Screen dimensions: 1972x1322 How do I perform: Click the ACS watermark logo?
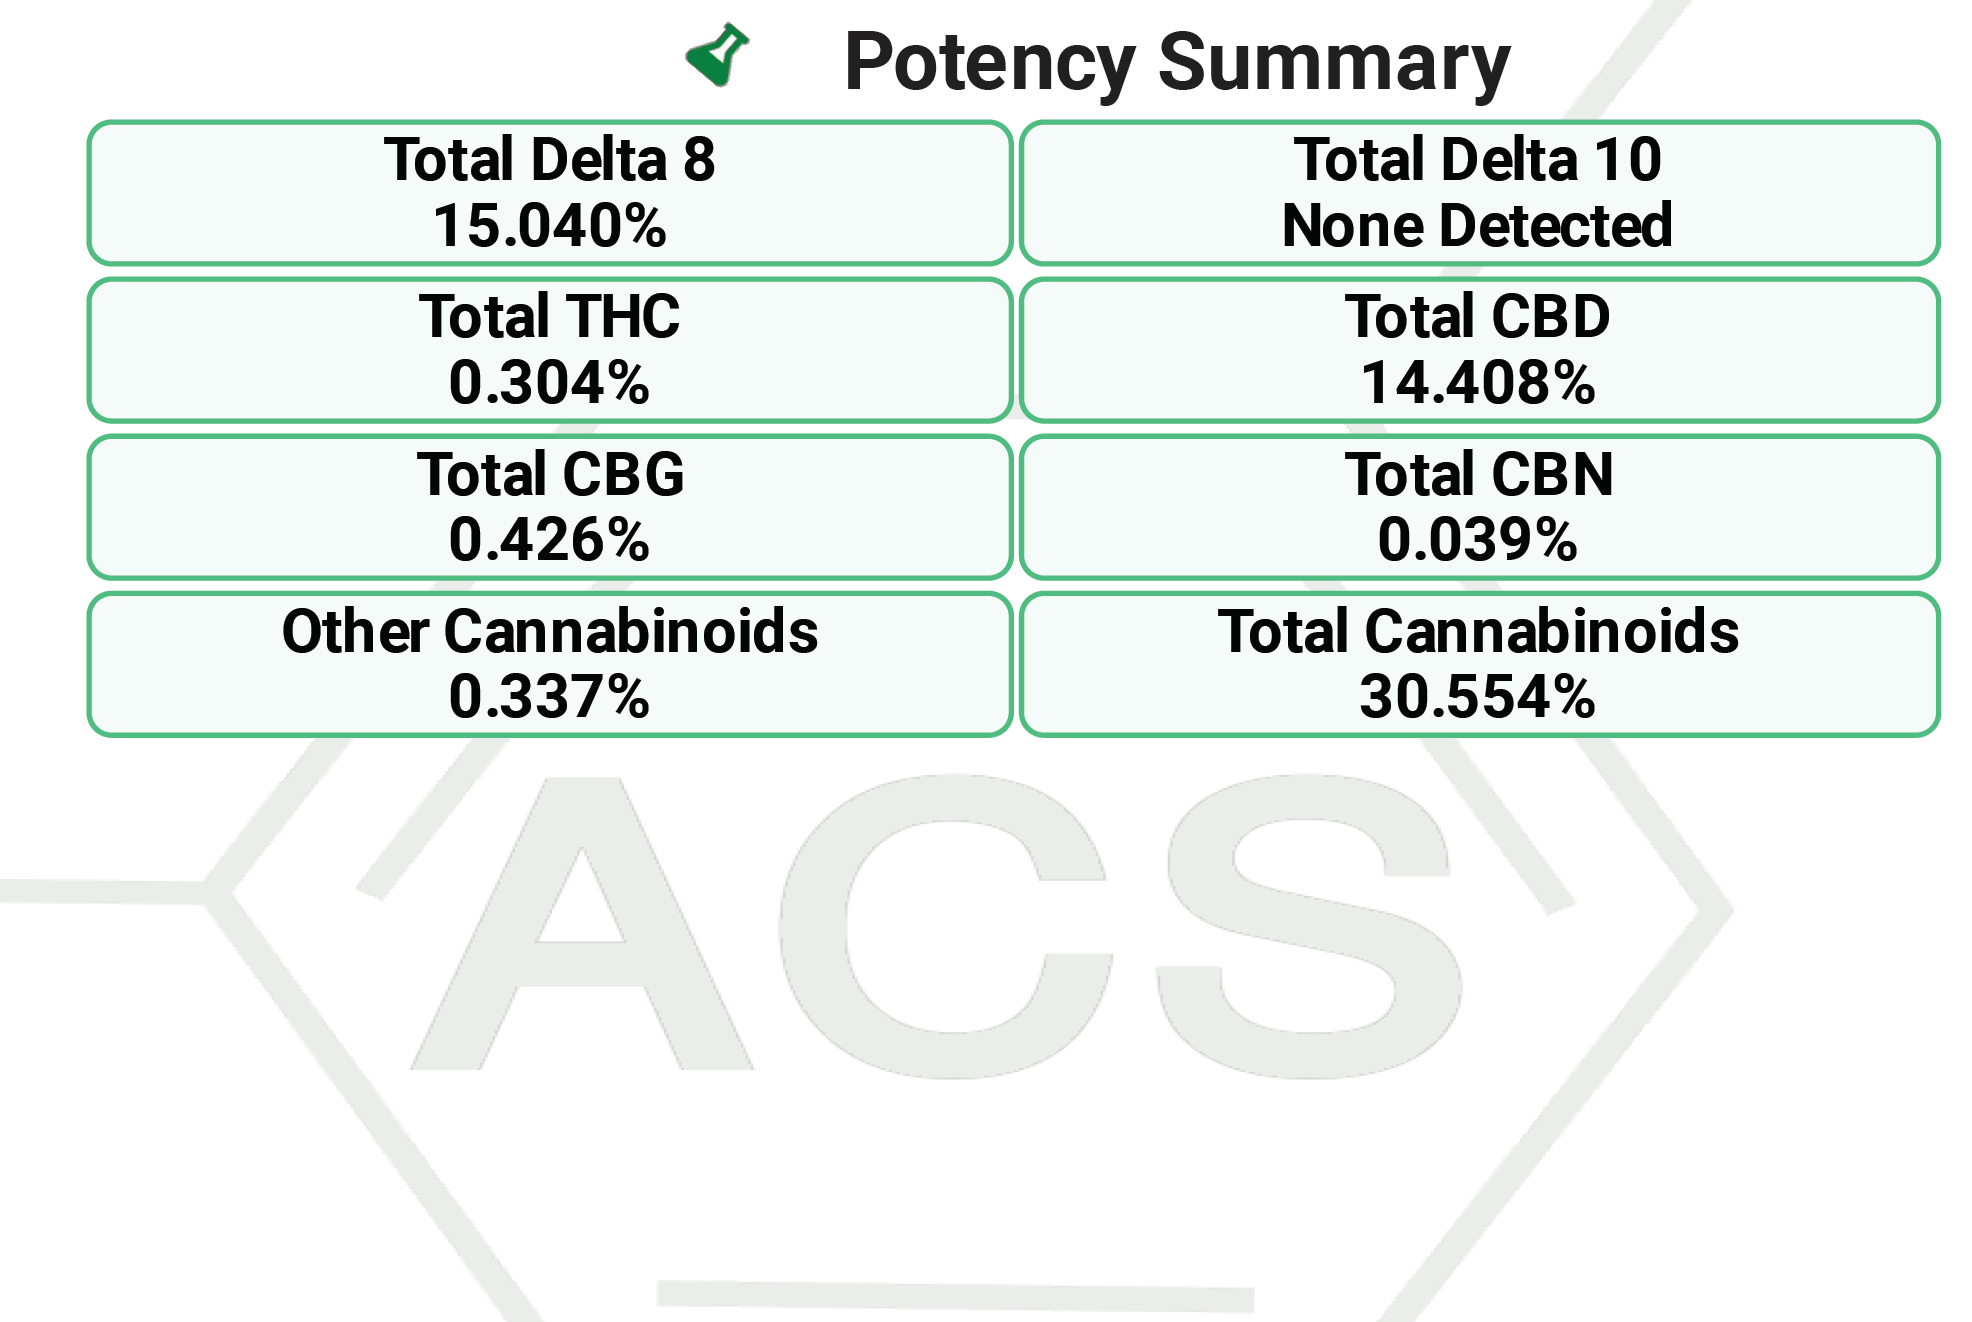(937, 926)
